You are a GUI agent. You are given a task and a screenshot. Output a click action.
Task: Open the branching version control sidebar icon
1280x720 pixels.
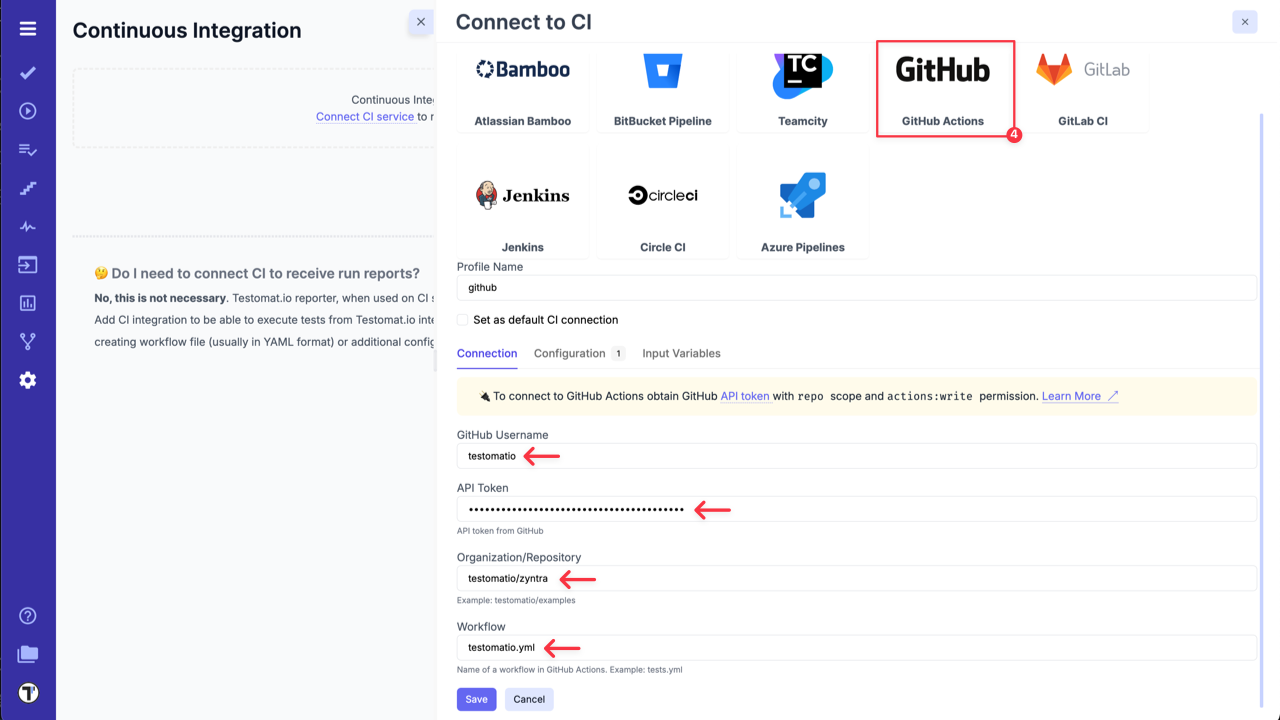point(27,340)
